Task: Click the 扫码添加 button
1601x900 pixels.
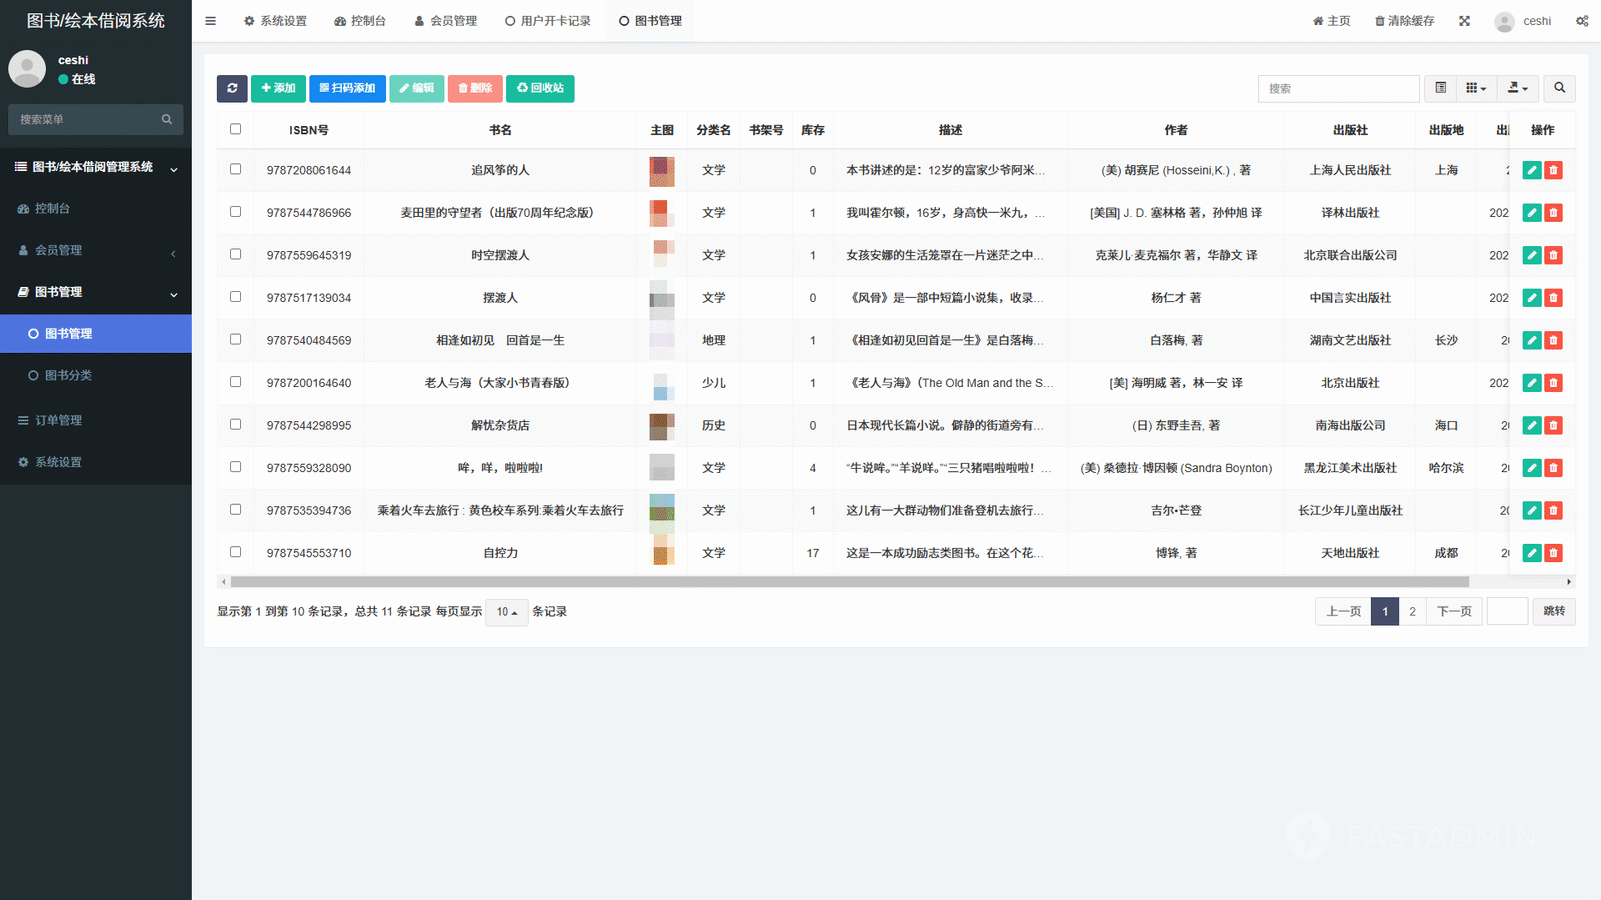Action: (347, 88)
